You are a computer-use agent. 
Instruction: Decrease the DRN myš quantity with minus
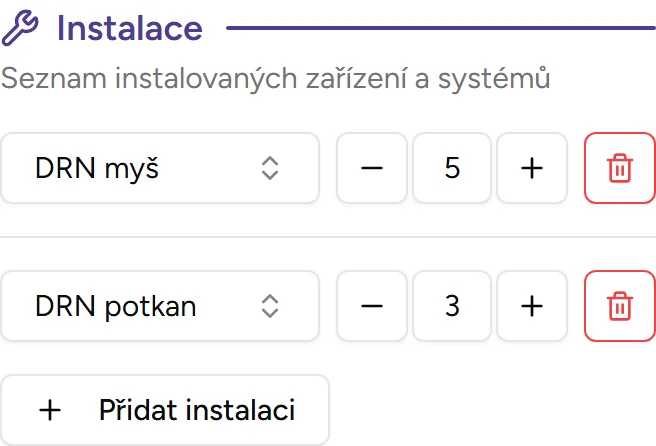click(372, 168)
